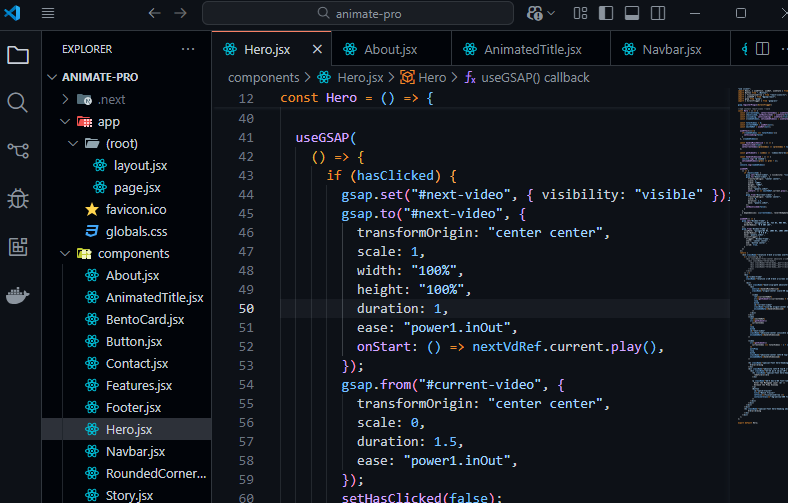Click the EXPLORER panel title

click(x=87, y=49)
